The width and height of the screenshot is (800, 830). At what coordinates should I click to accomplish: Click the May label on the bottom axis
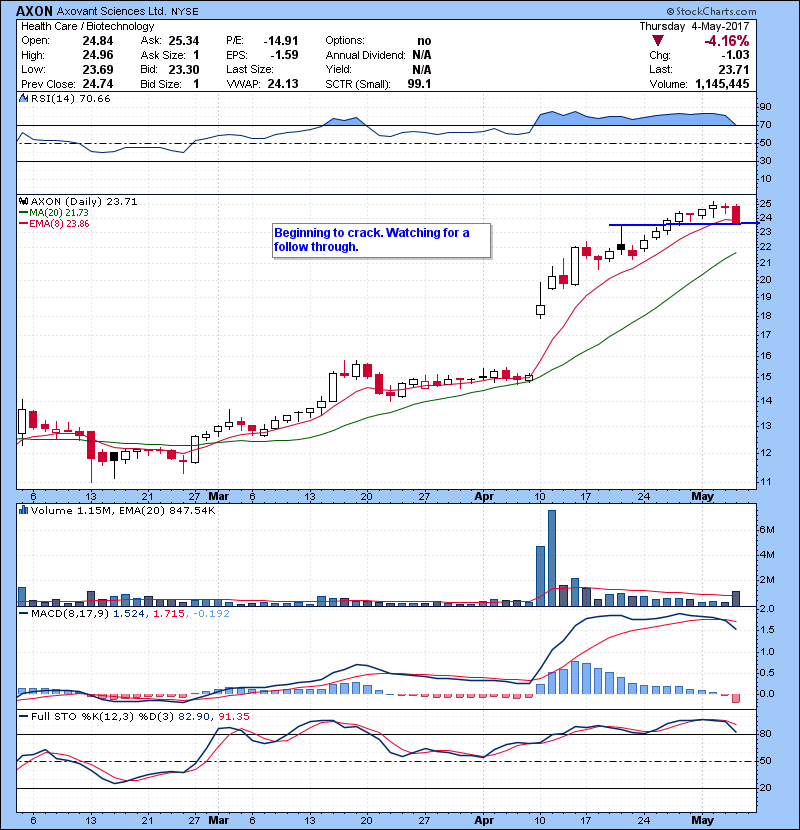(x=703, y=820)
